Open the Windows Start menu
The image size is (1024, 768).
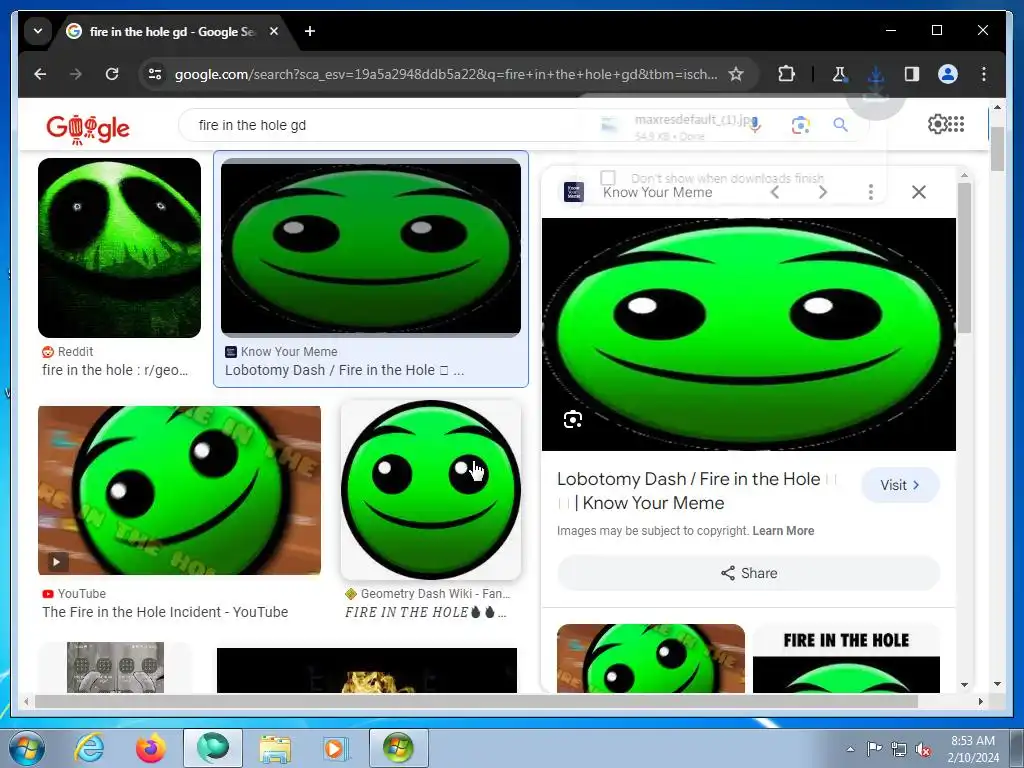(x=26, y=748)
